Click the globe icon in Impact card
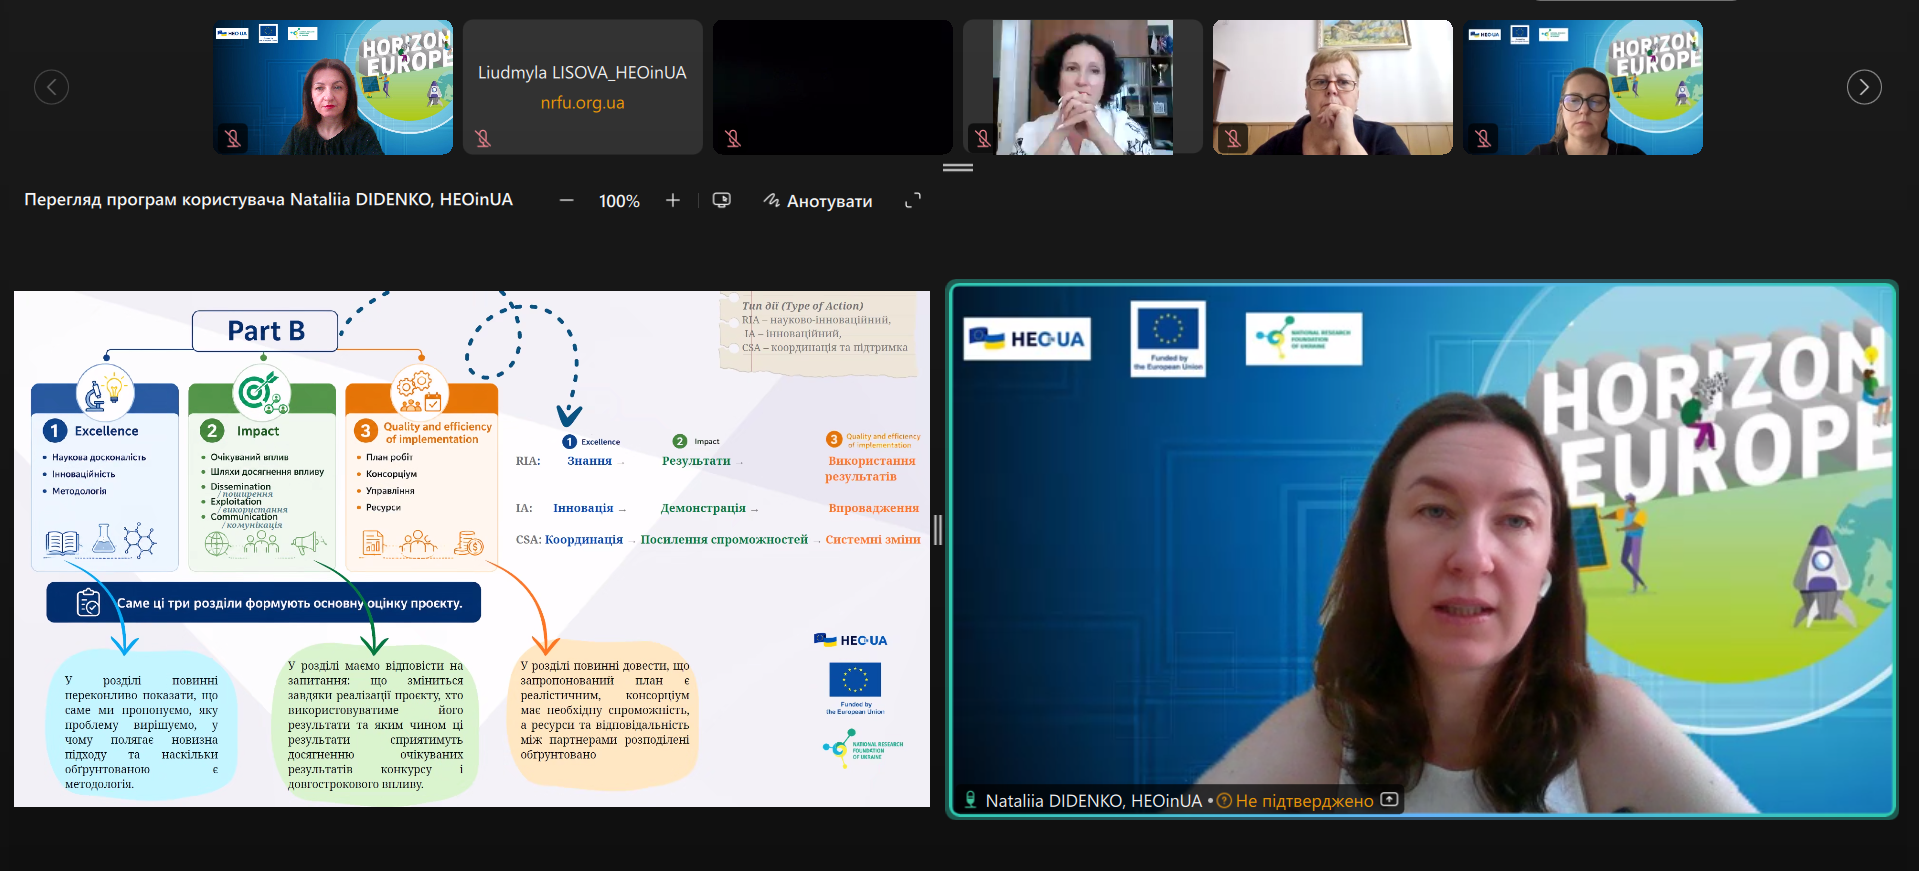This screenshot has height=871, width=1919. pyautogui.click(x=218, y=543)
